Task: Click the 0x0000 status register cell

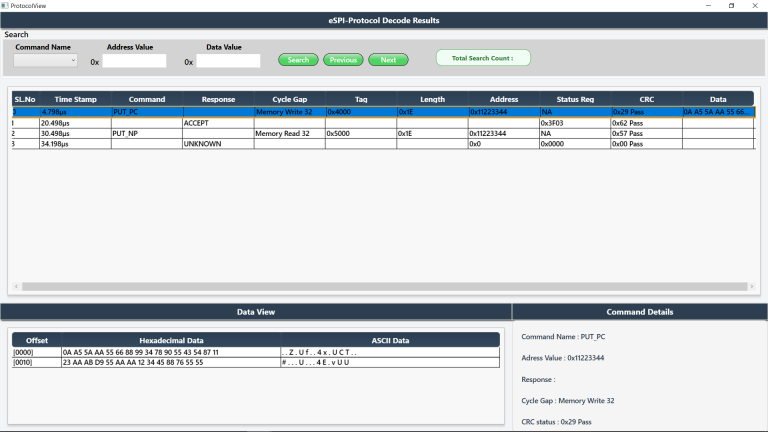Action: tap(575, 144)
